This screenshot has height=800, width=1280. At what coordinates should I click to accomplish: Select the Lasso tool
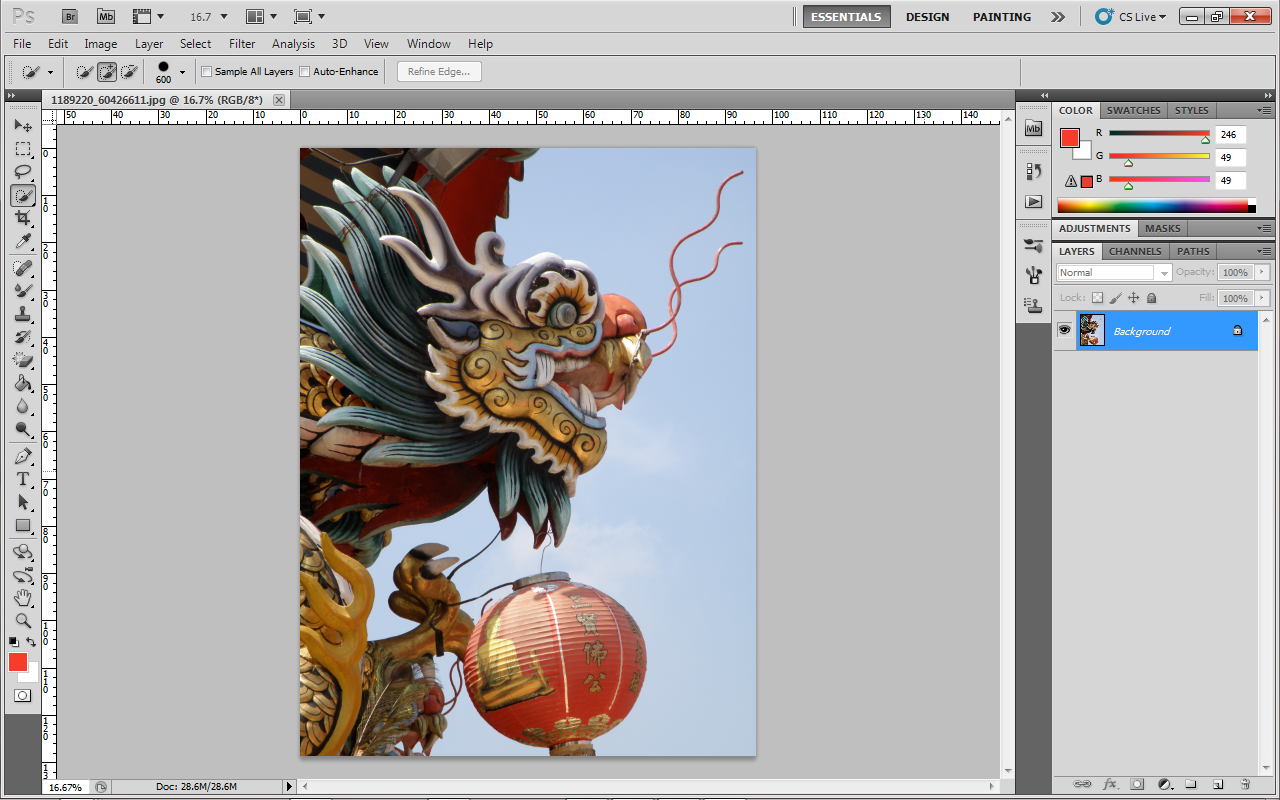tap(23, 172)
